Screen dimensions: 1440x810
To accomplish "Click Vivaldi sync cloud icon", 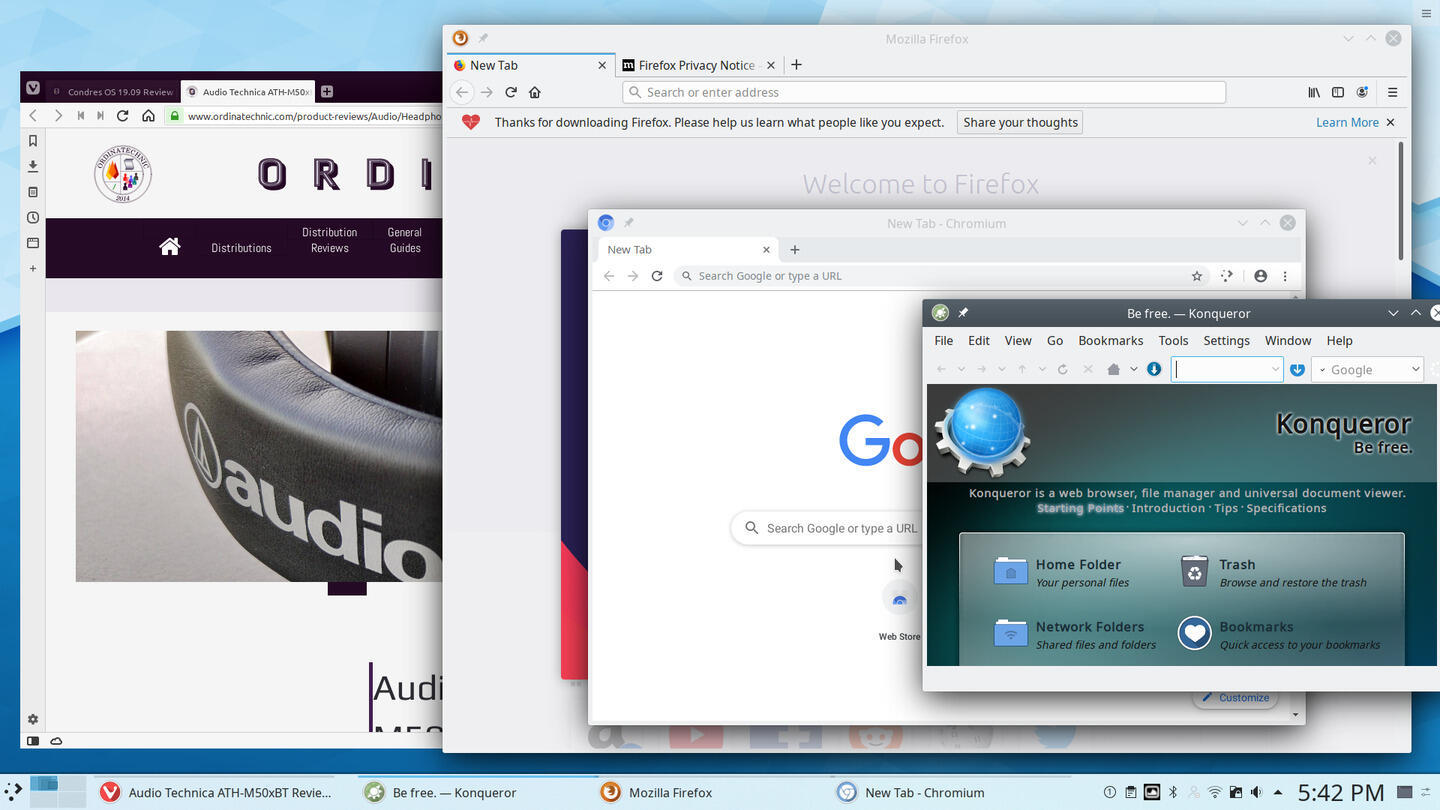I will 56,741.
